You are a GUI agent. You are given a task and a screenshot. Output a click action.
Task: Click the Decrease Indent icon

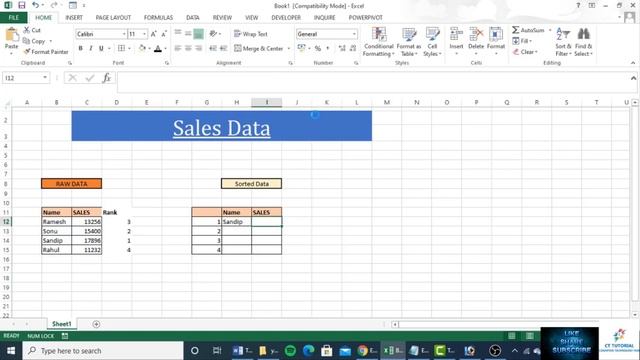tap(213, 48)
